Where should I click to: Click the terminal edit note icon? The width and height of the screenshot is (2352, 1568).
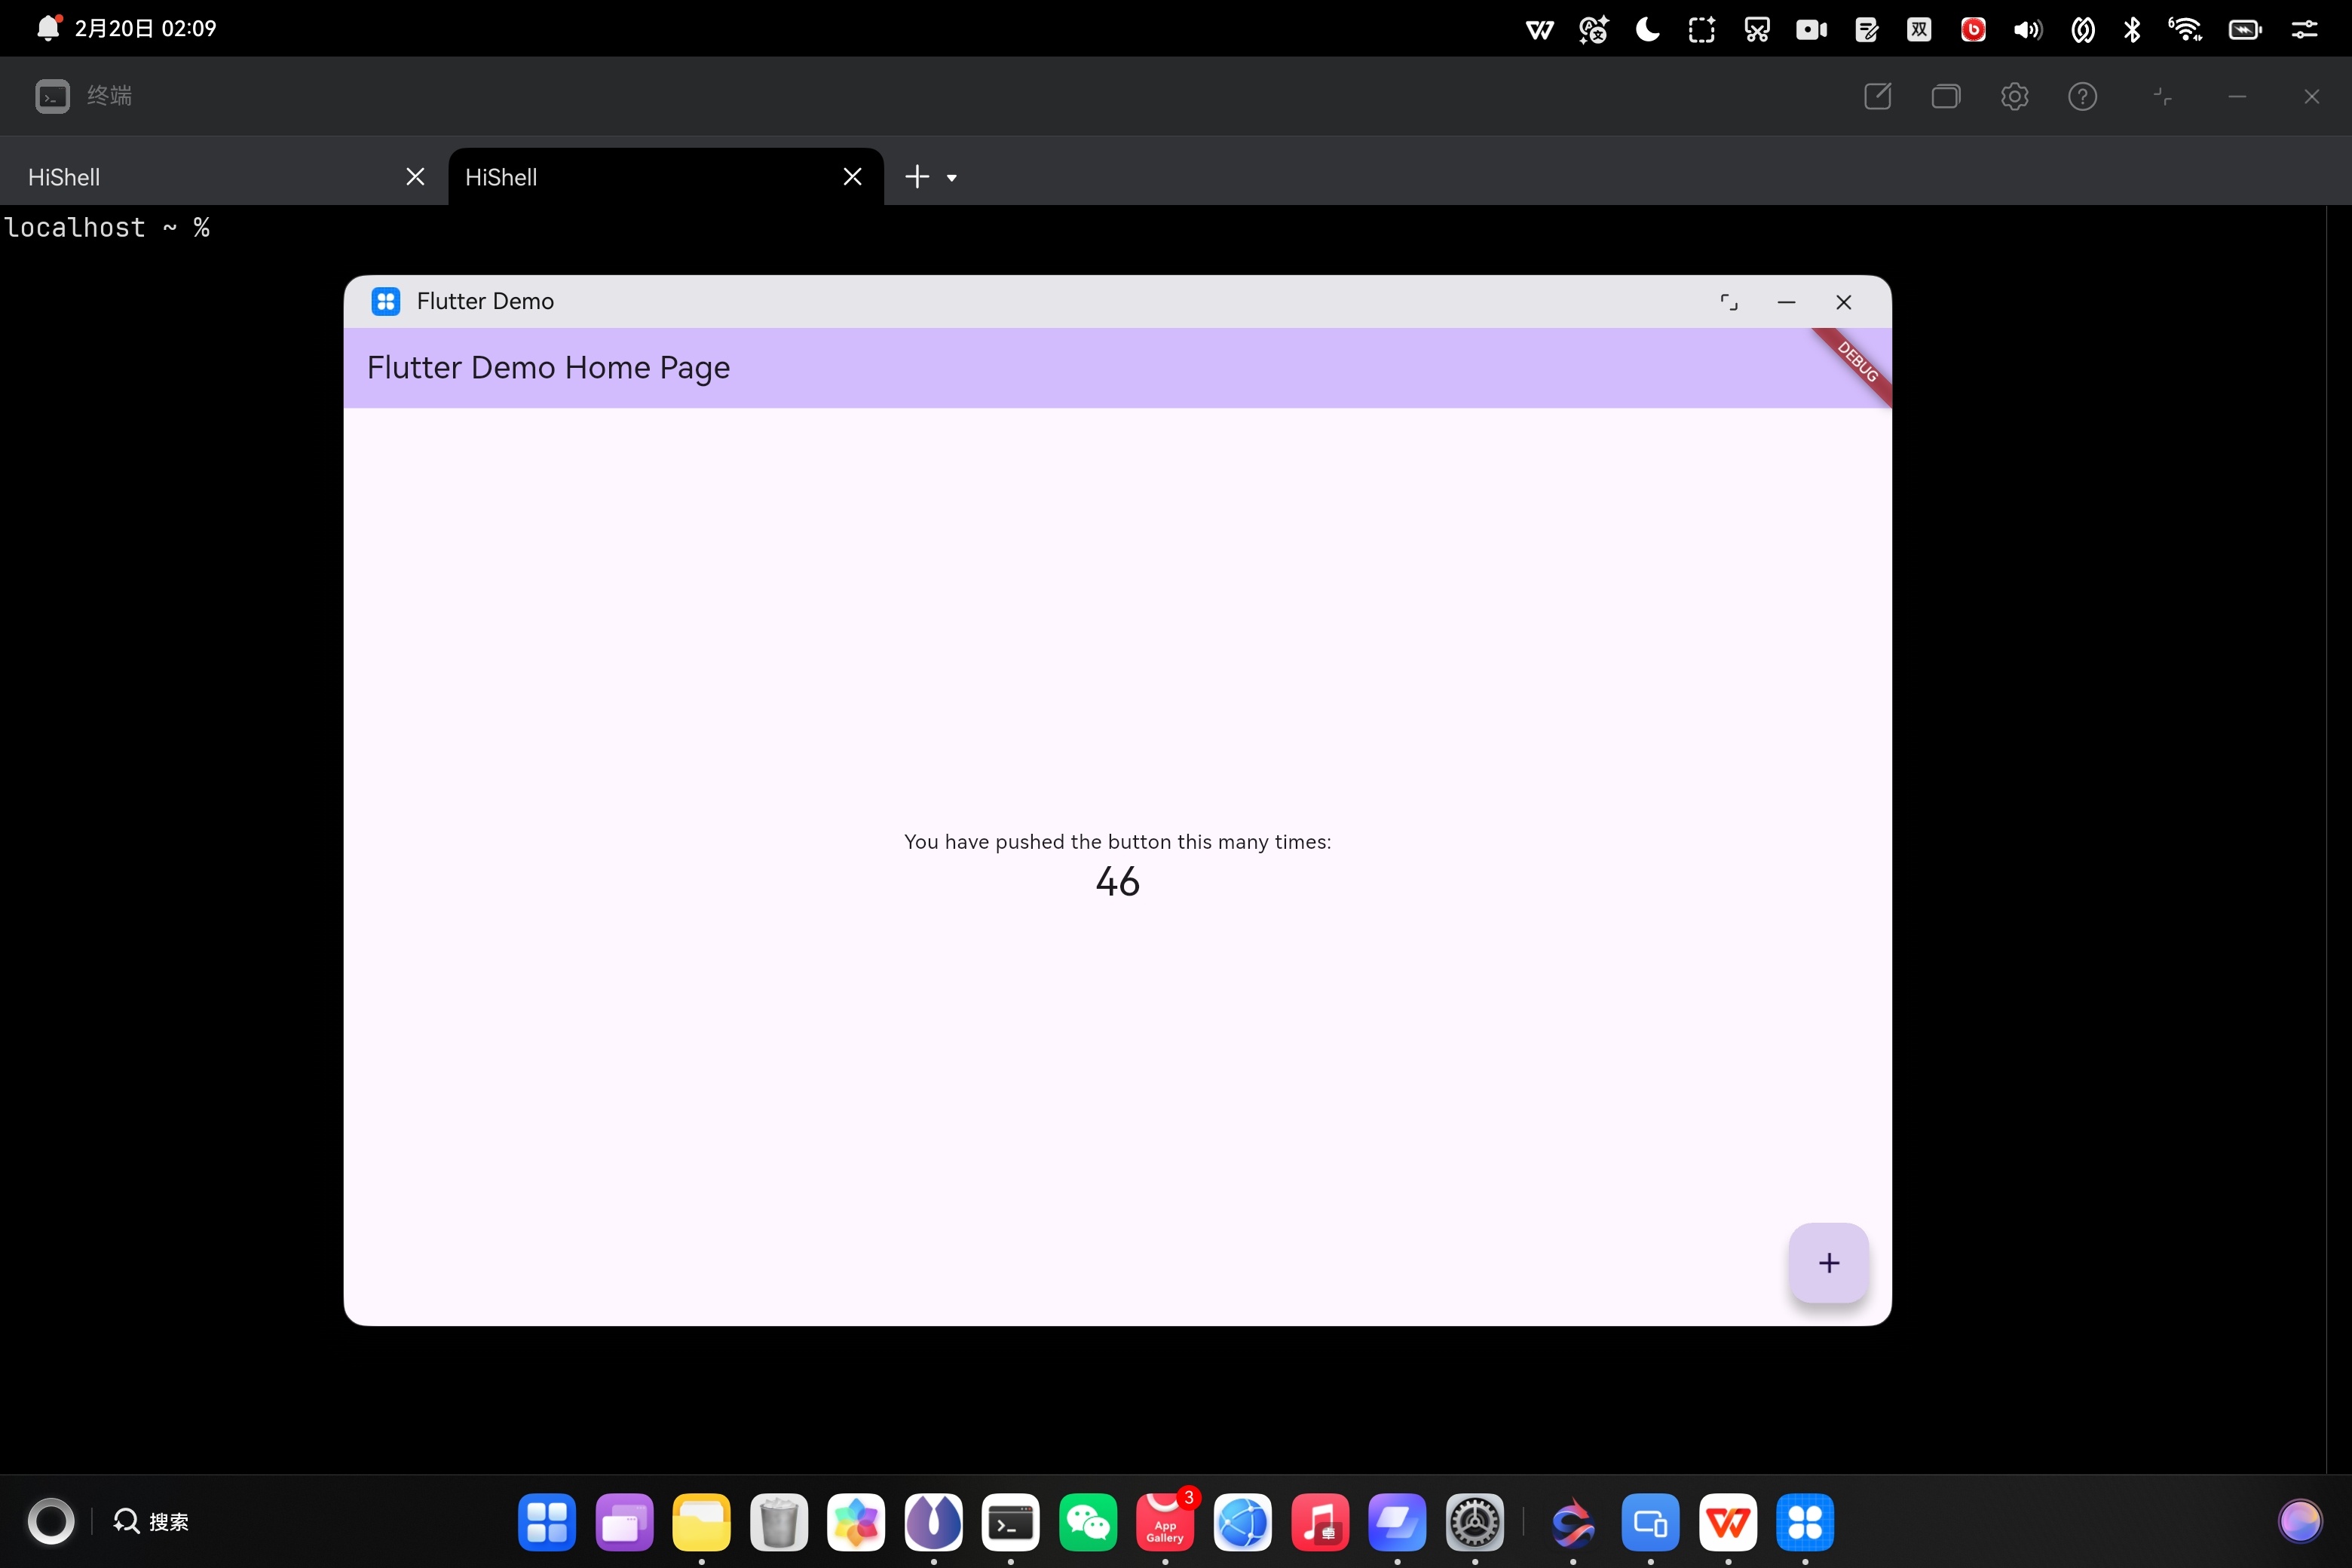[1877, 96]
